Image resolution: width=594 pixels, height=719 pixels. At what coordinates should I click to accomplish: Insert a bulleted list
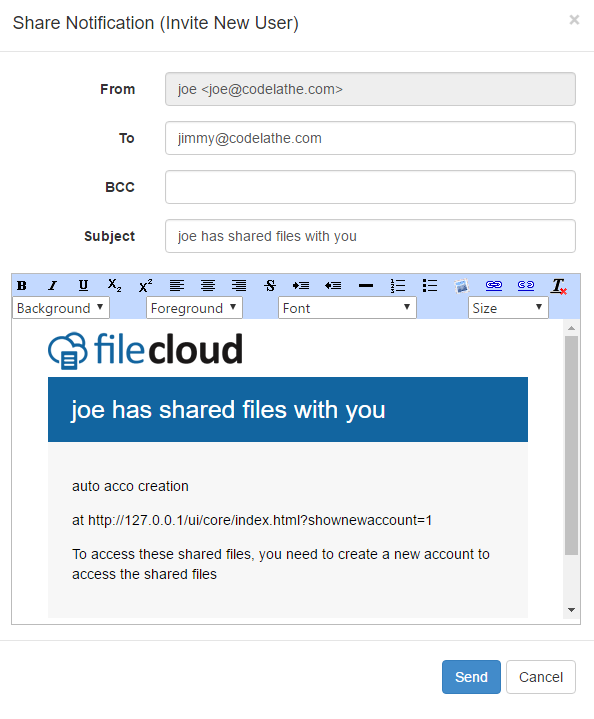point(430,286)
